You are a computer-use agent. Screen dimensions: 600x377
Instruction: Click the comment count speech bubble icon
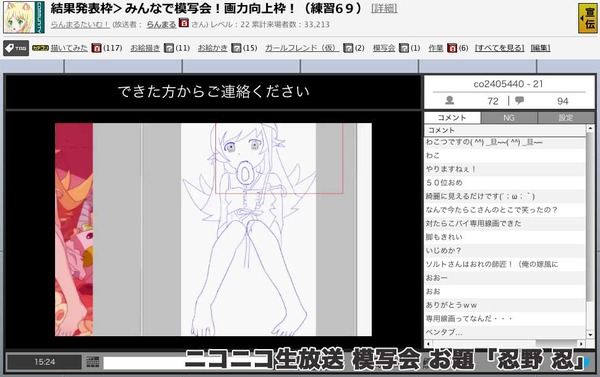click(x=519, y=101)
